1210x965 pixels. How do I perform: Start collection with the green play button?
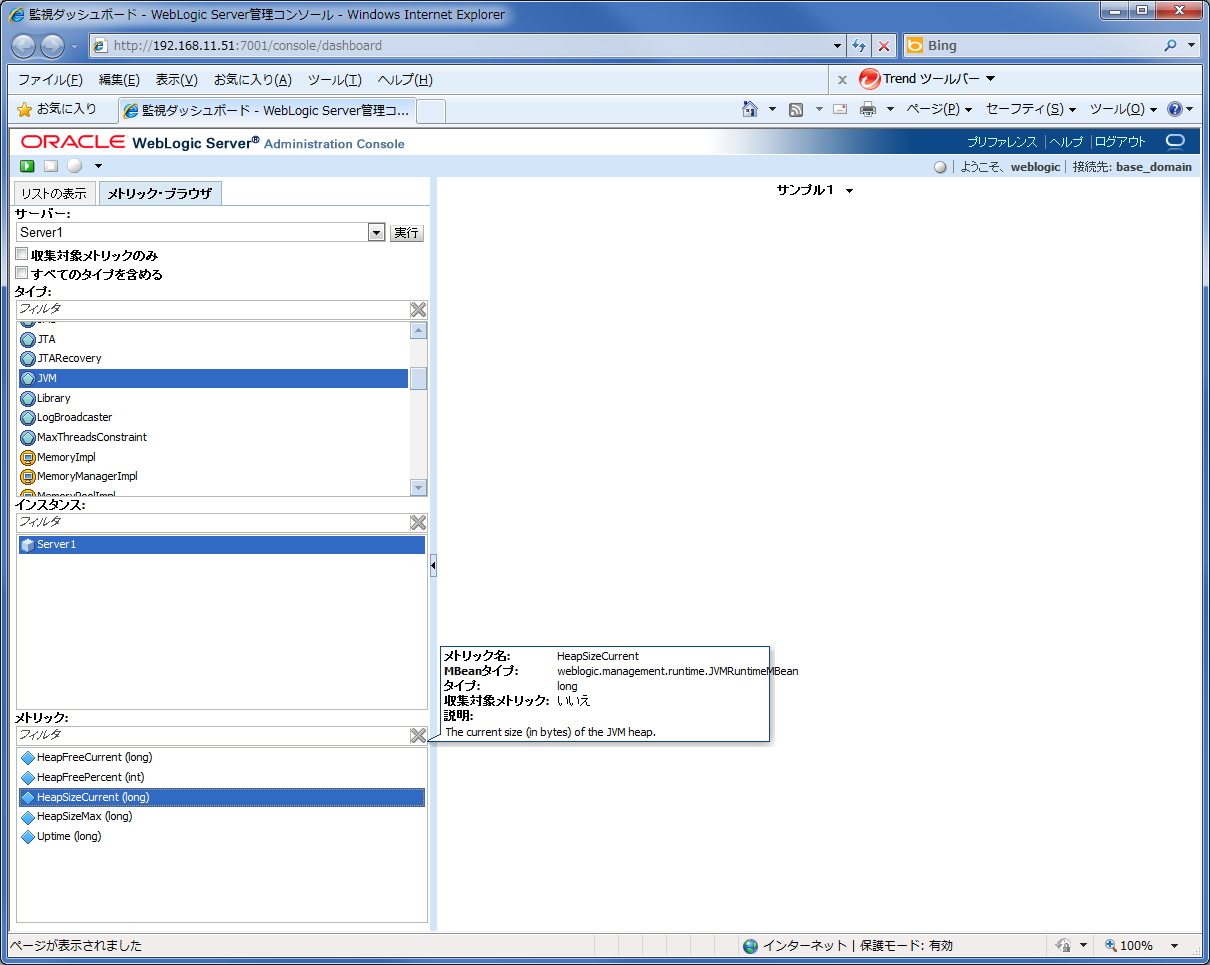[x=28, y=166]
